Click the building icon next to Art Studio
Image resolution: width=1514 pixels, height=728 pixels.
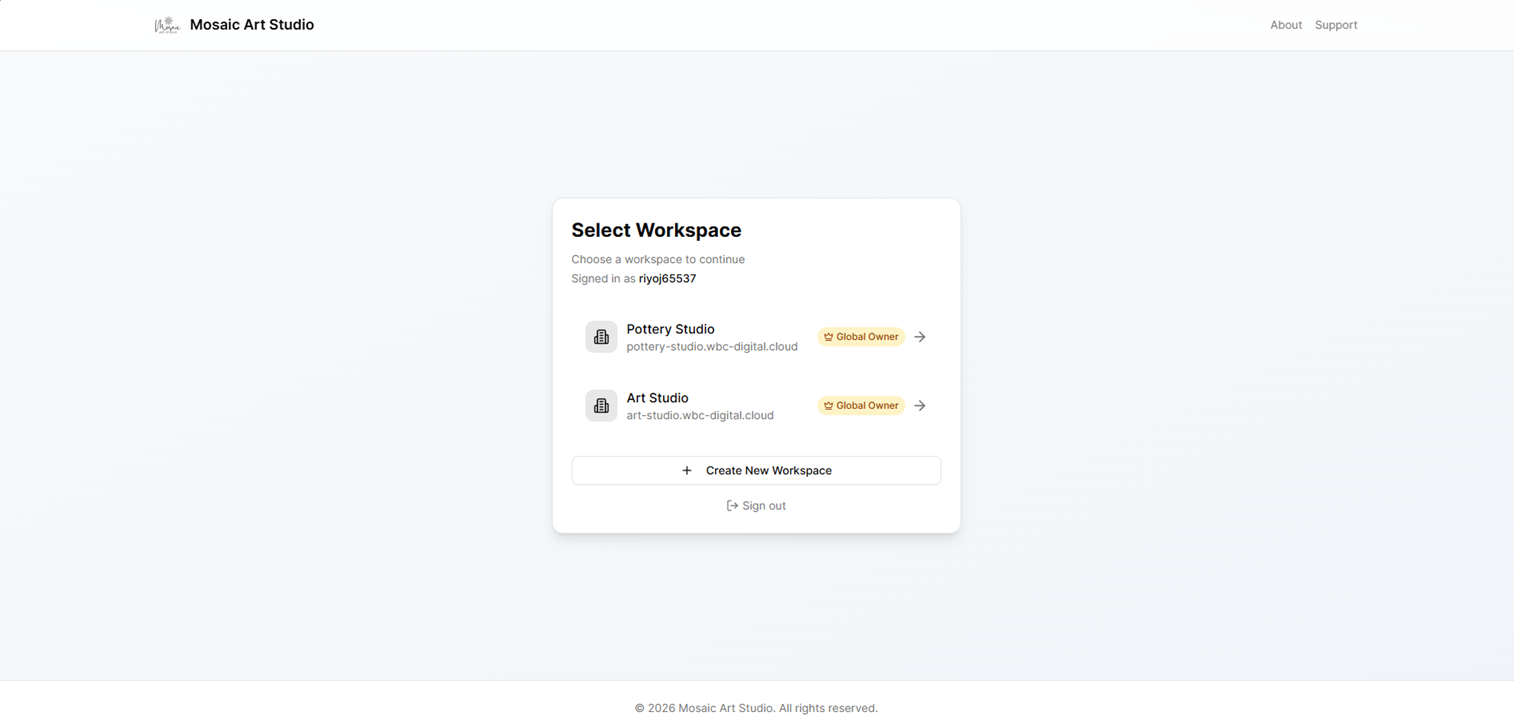[601, 405]
